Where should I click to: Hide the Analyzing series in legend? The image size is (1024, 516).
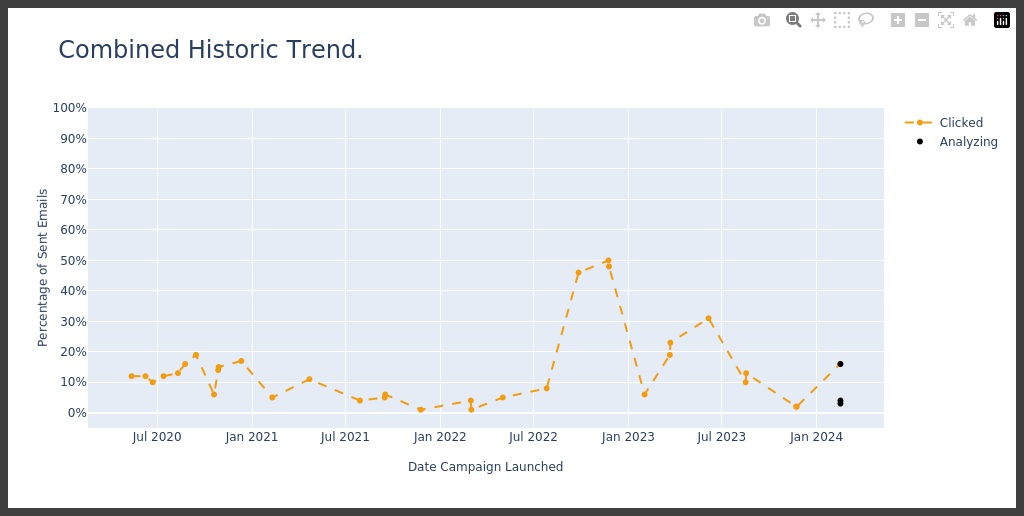click(x=968, y=142)
